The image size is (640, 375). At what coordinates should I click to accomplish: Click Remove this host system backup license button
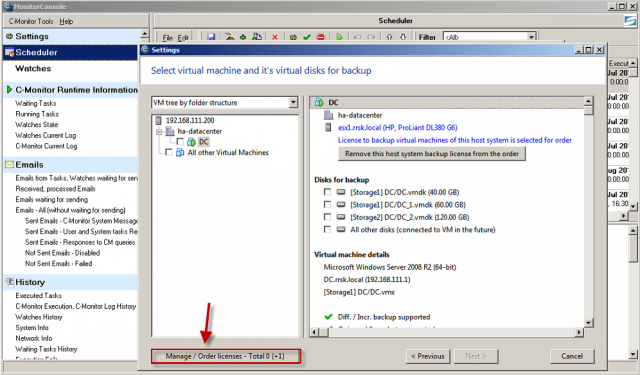tap(432, 154)
